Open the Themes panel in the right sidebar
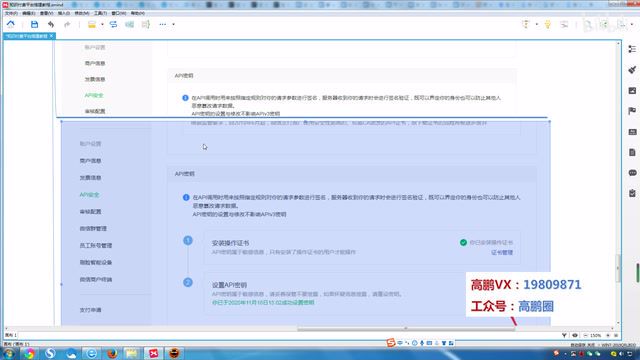Image resolution: width=640 pixels, height=360 pixels. point(632,132)
